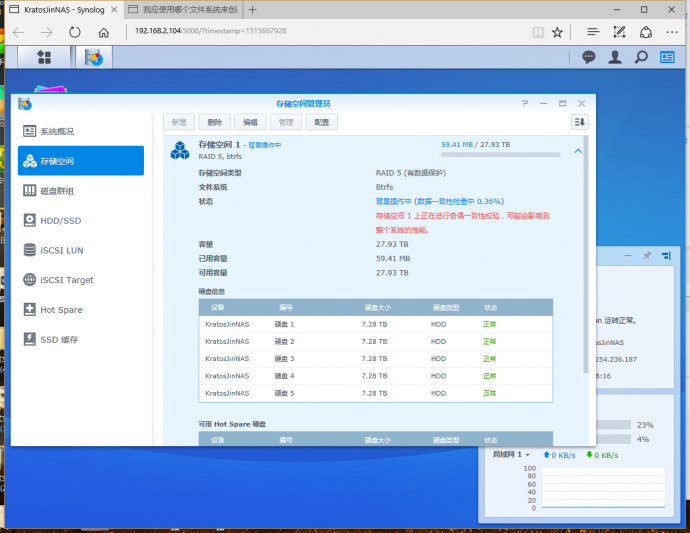Select 磁盘群组 in the sidebar
This screenshot has height=533, width=690.
point(58,191)
